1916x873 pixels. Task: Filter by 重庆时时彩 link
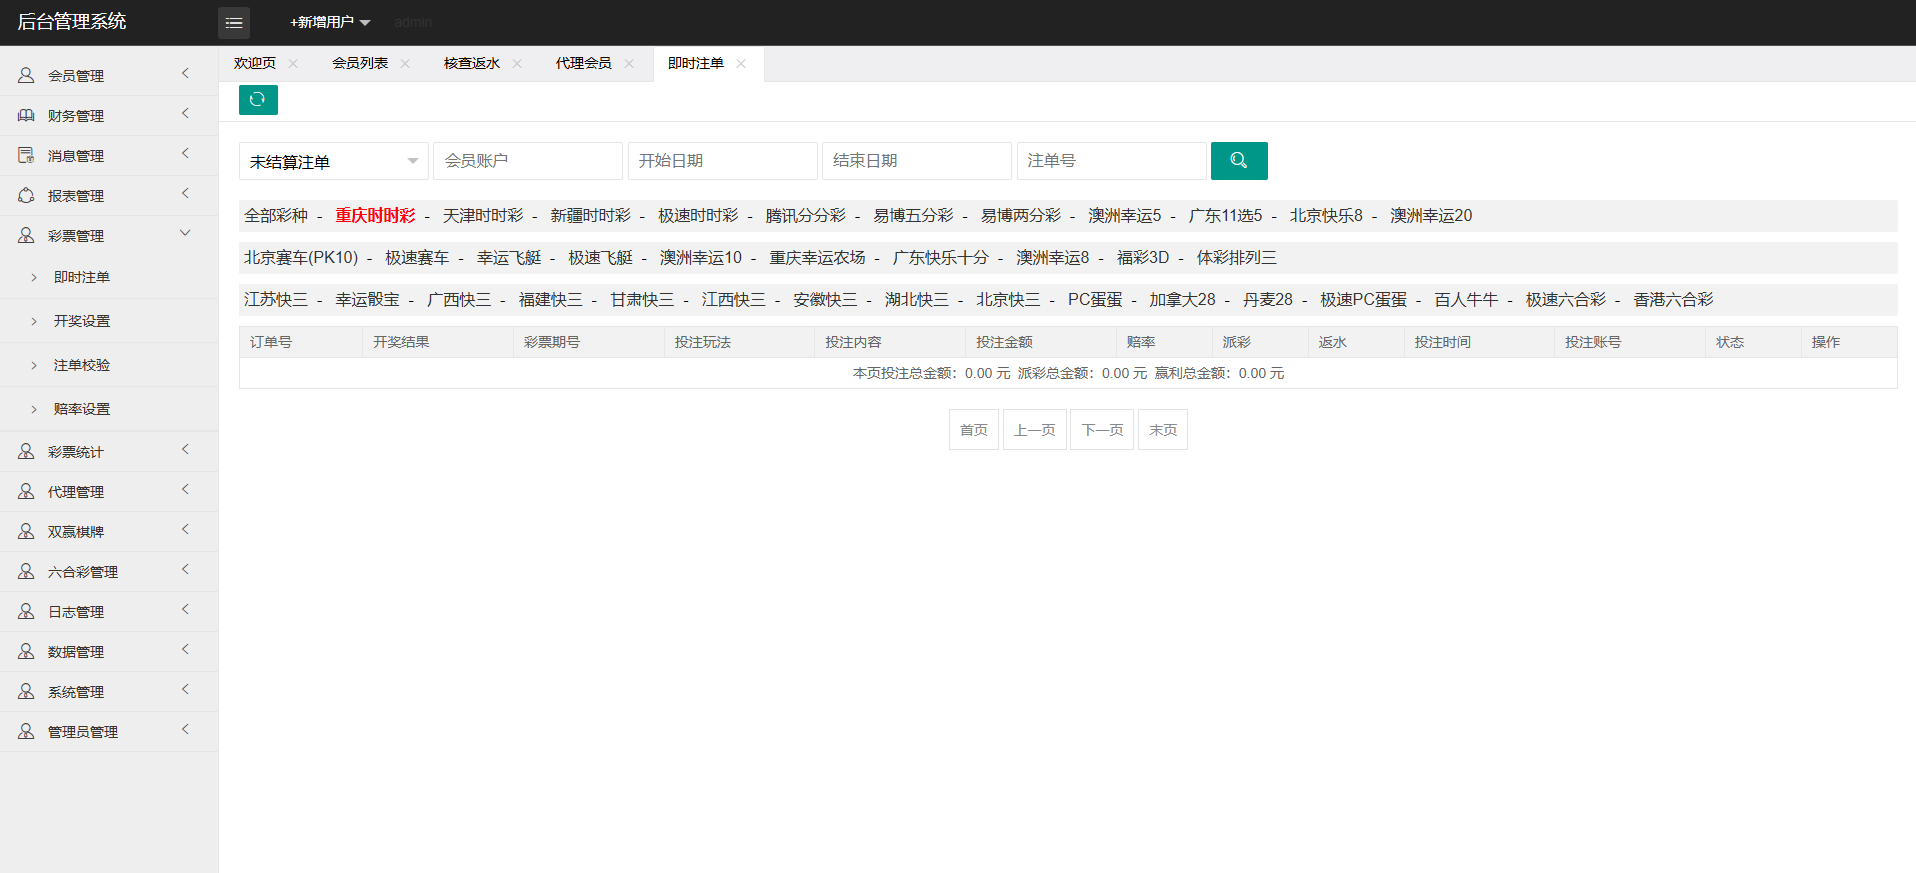pyautogui.click(x=375, y=216)
